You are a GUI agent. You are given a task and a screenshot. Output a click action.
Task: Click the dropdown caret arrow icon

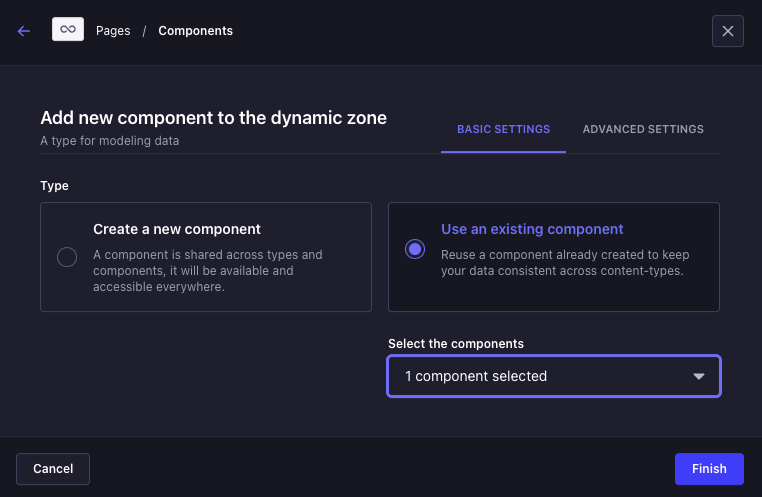click(x=699, y=377)
